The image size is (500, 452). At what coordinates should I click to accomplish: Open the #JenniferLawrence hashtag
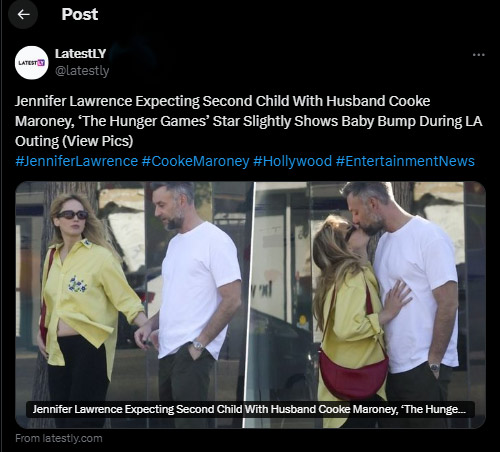pyautogui.click(x=77, y=161)
